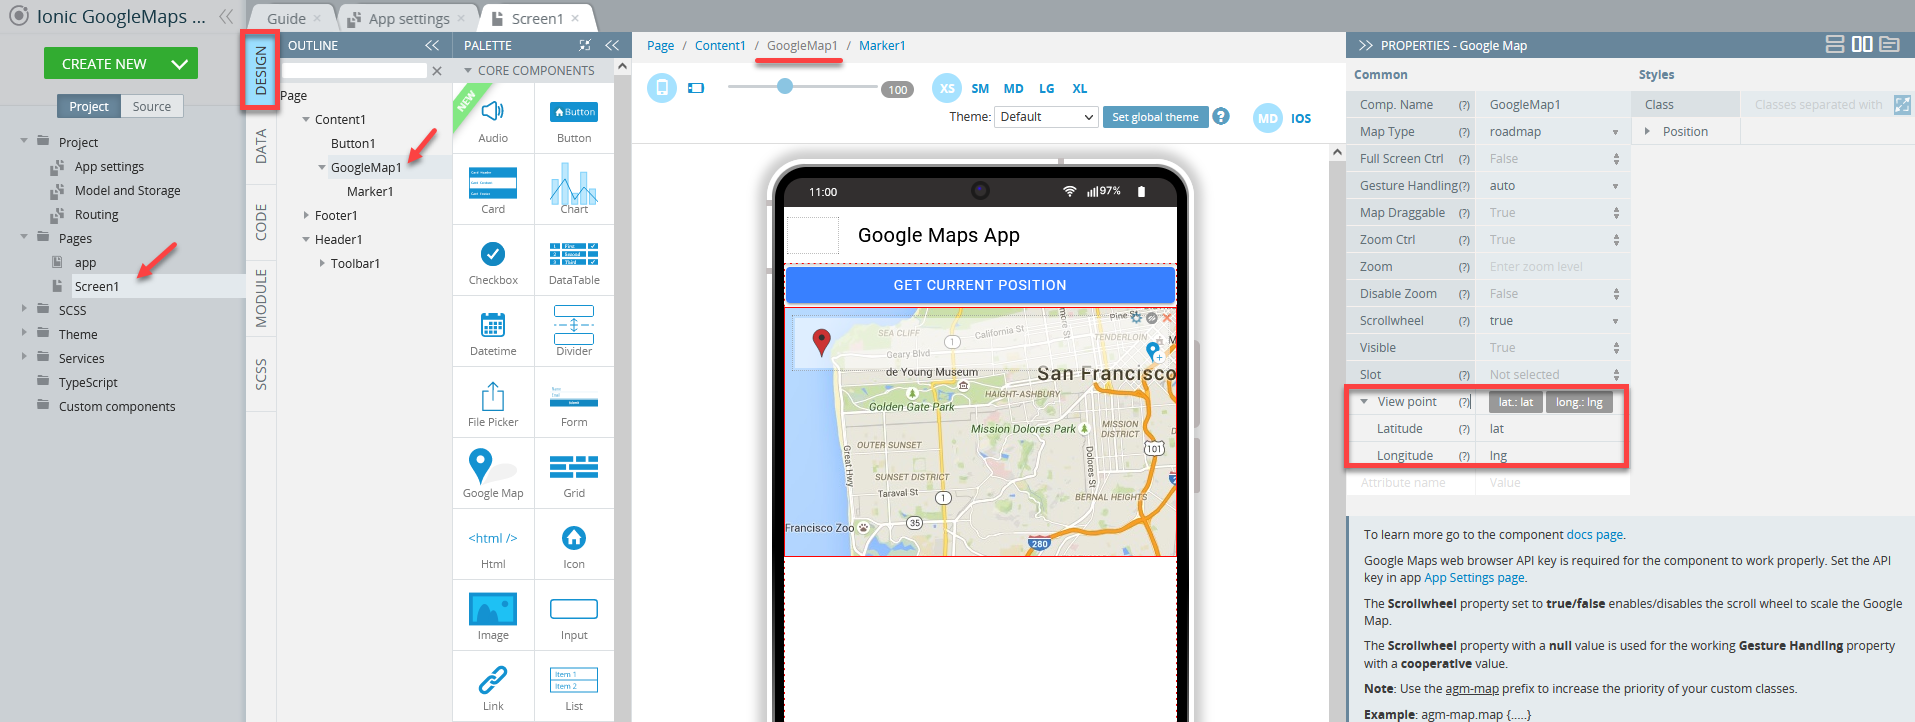Viewport: 1915px width, 722px height.
Task: Toggle Project view button
Action: click(89, 106)
